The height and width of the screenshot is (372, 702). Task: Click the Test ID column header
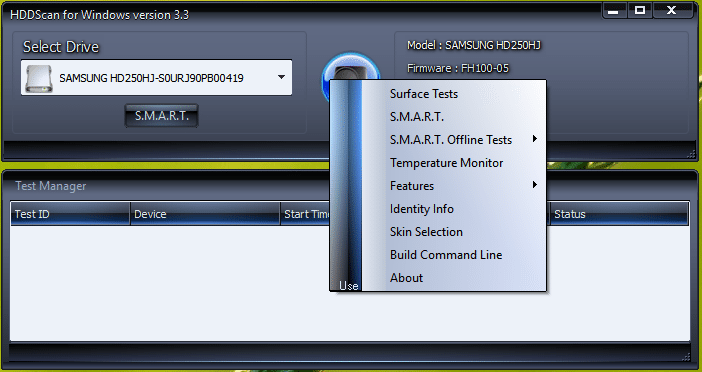point(70,214)
